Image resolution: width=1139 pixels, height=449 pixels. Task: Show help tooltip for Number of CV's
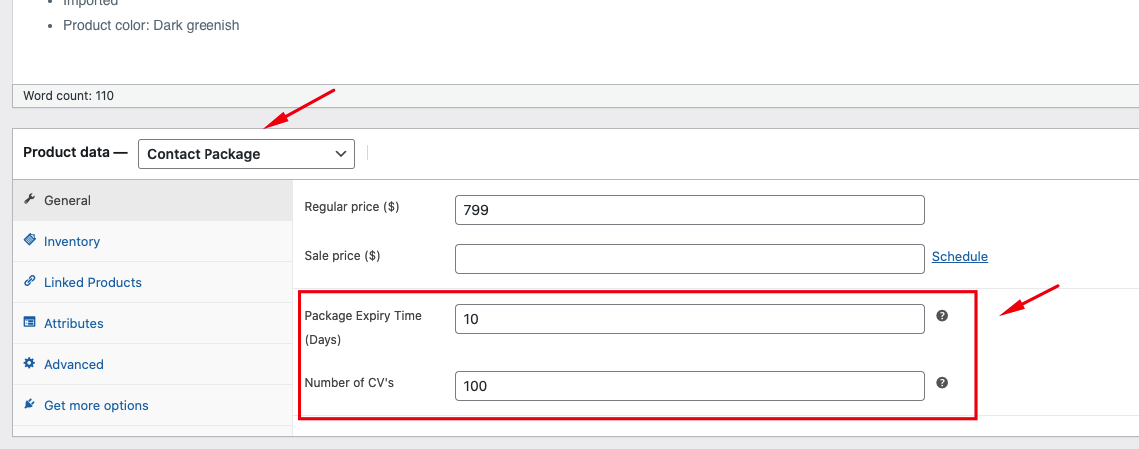[x=942, y=383]
